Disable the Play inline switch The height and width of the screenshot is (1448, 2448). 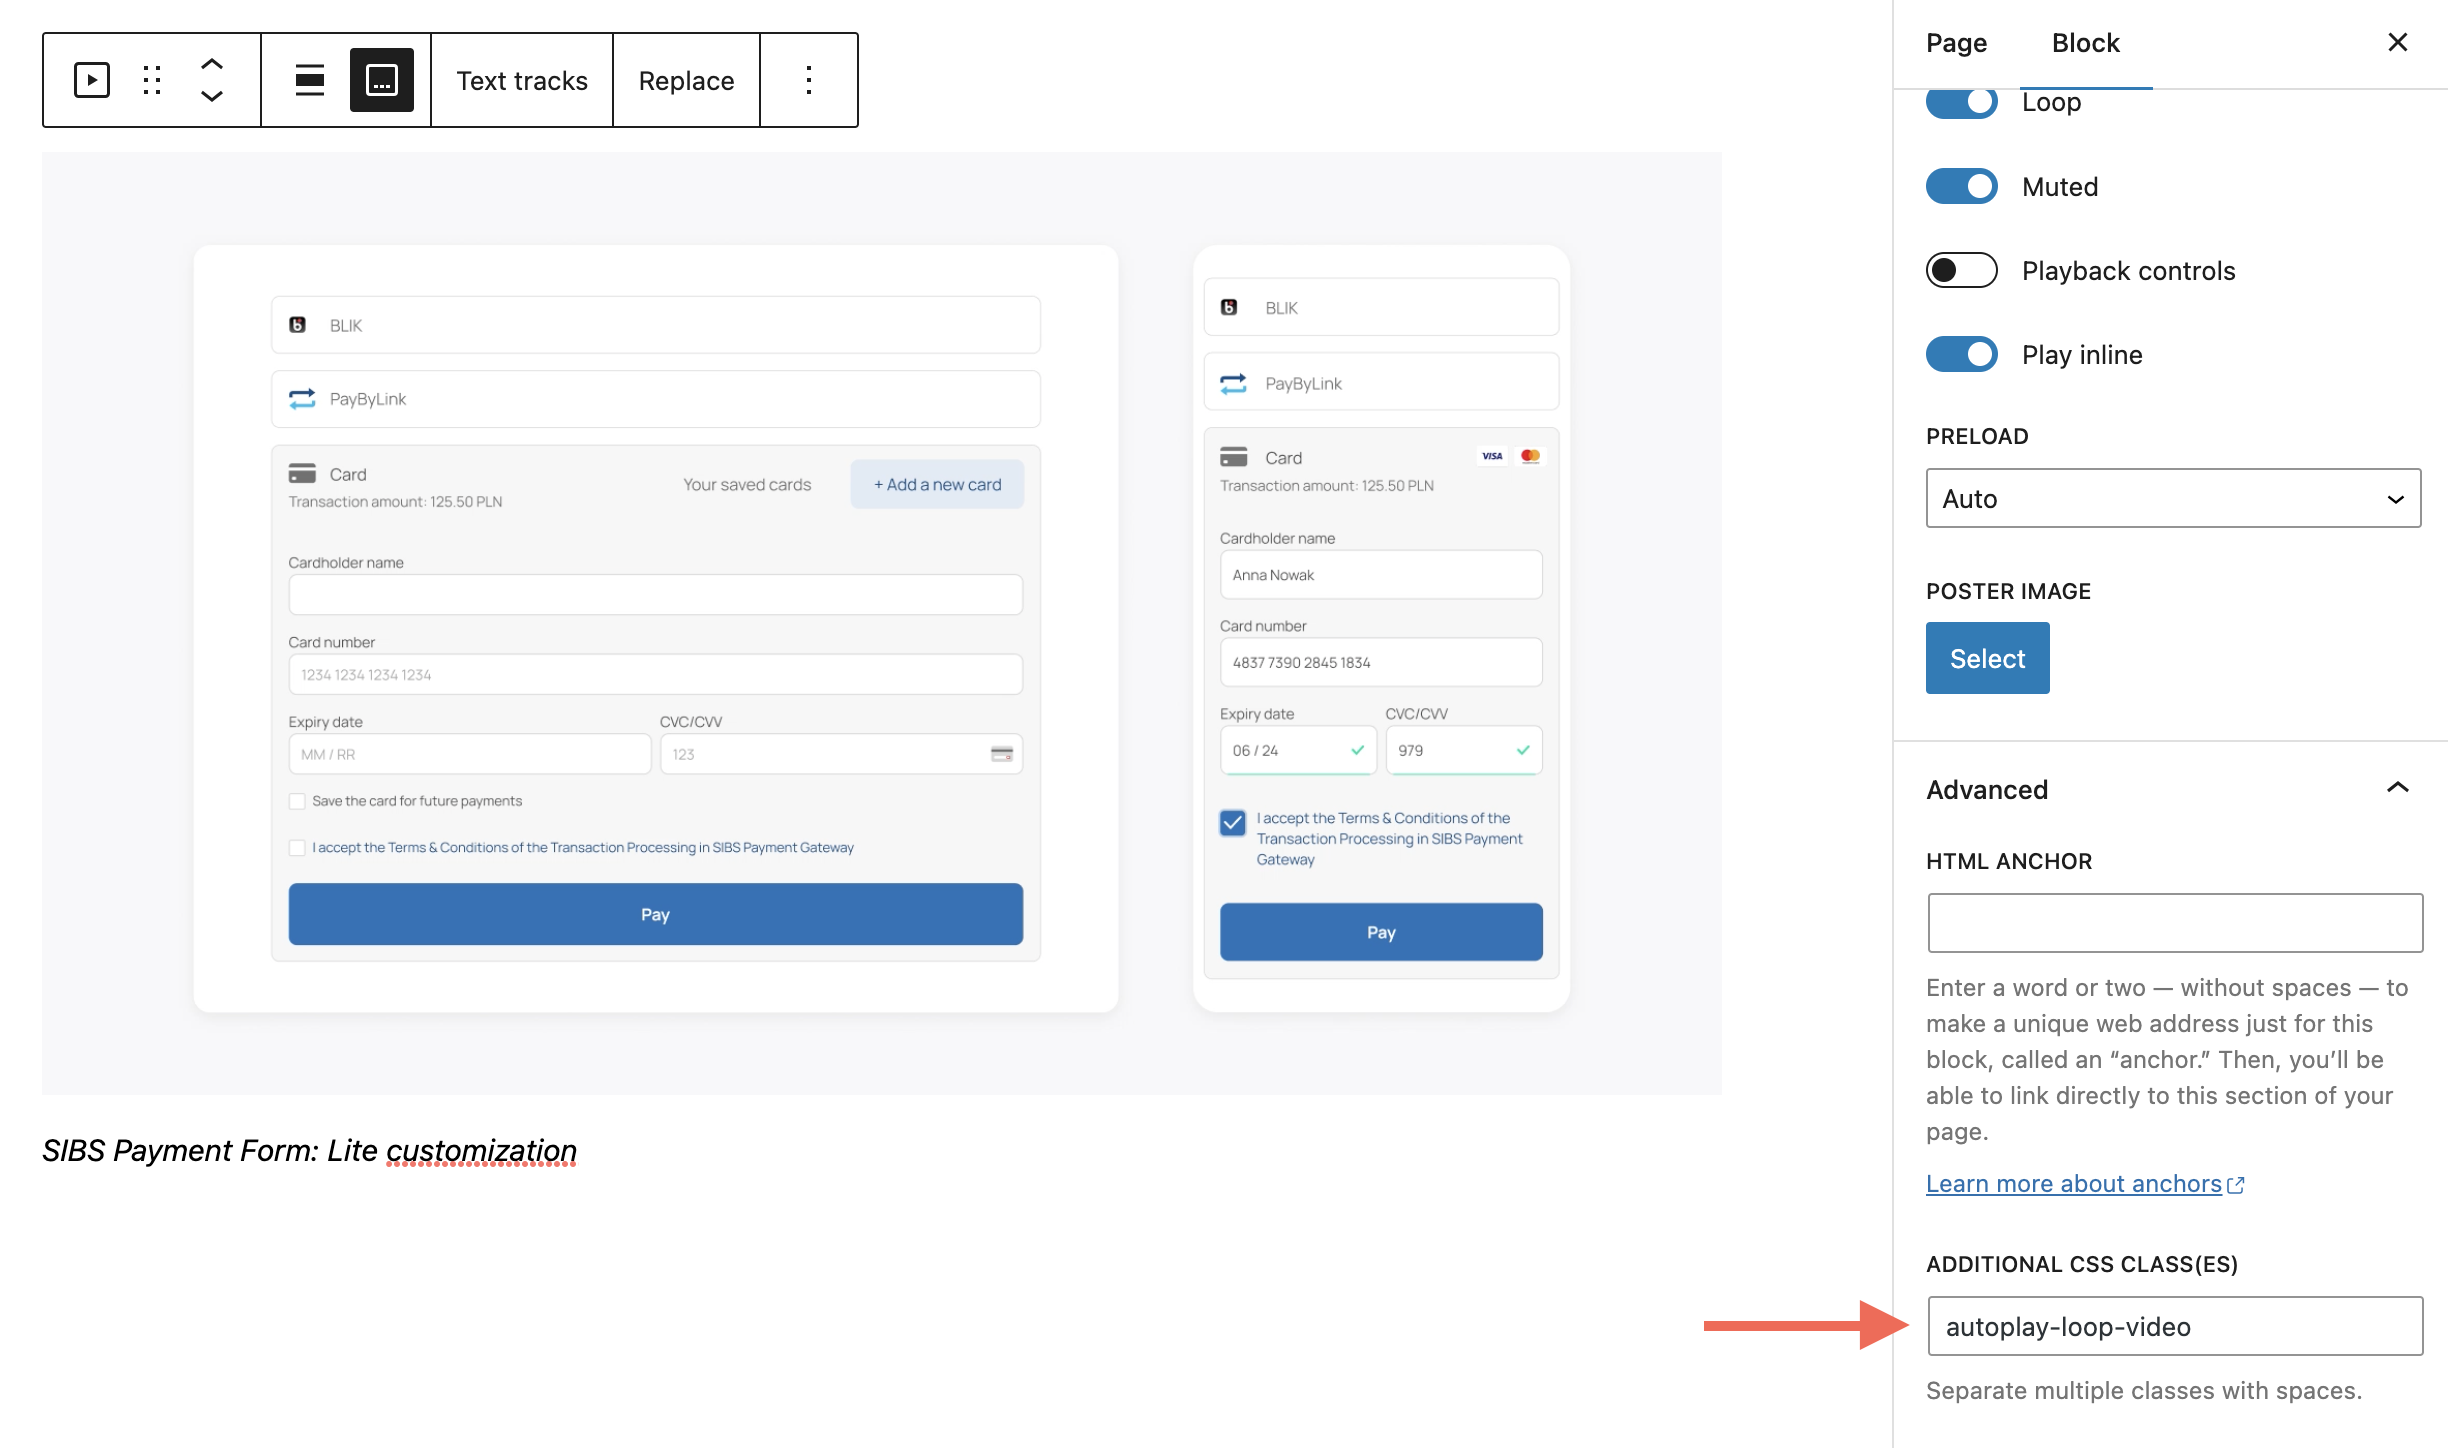click(x=1962, y=354)
